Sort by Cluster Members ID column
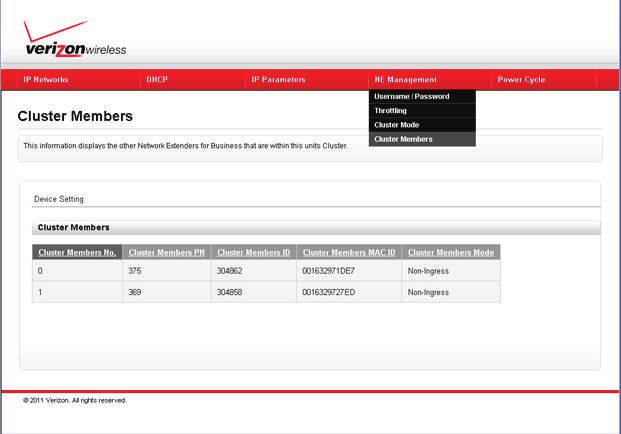 coord(254,252)
